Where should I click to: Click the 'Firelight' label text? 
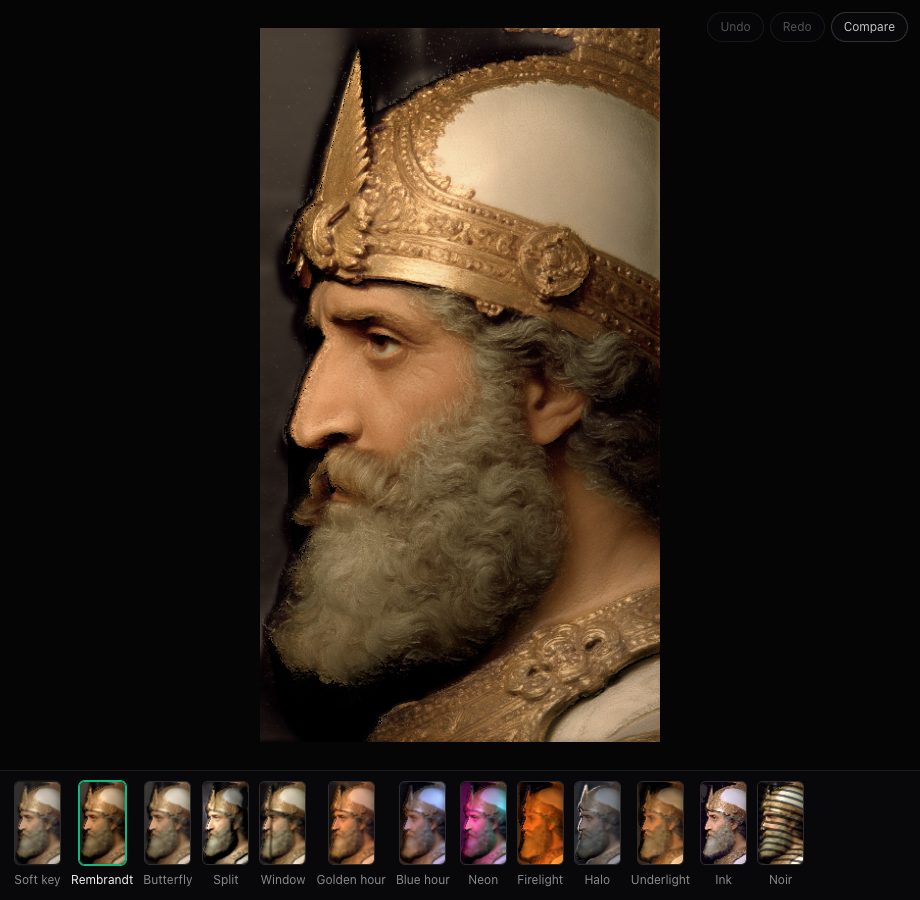[540, 879]
